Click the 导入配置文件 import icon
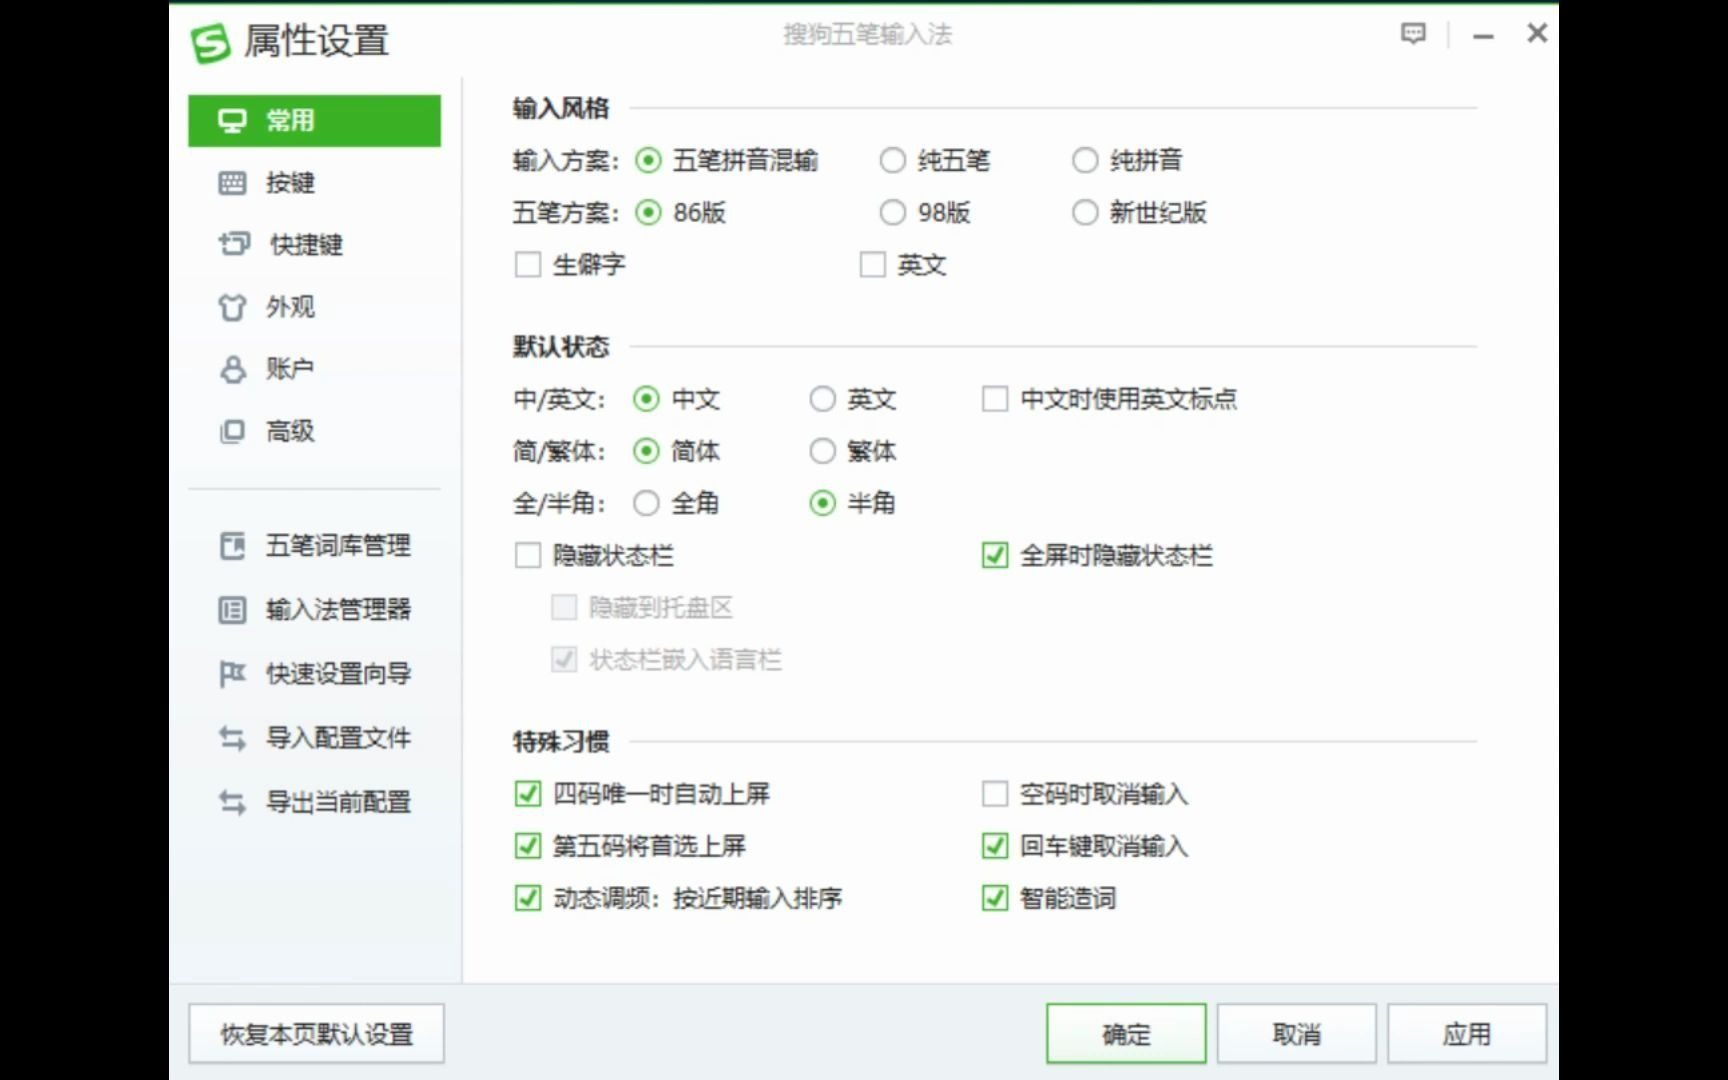Viewport: 1728px width, 1080px height. 232,737
